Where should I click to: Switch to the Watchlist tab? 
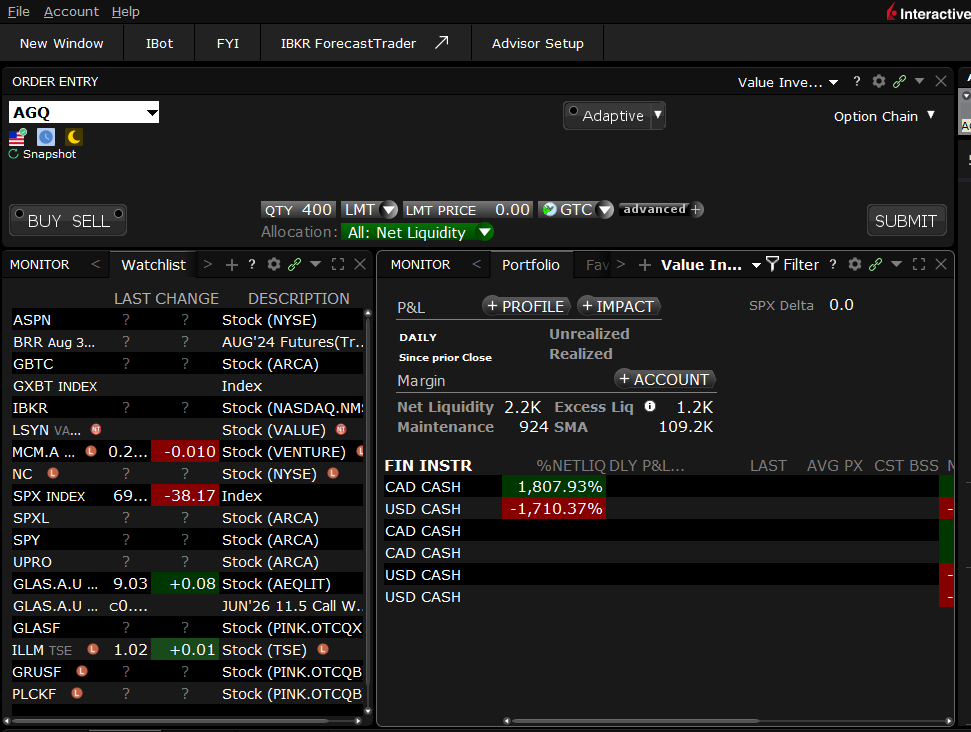tap(154, 265)
